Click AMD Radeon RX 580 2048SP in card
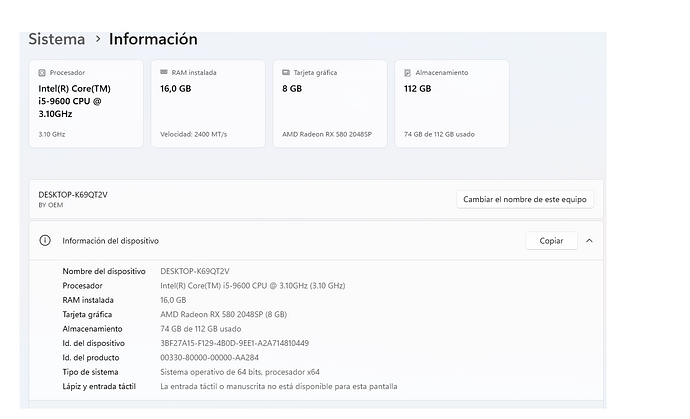Viewport: 690px width, 419px height. point(327,134)
